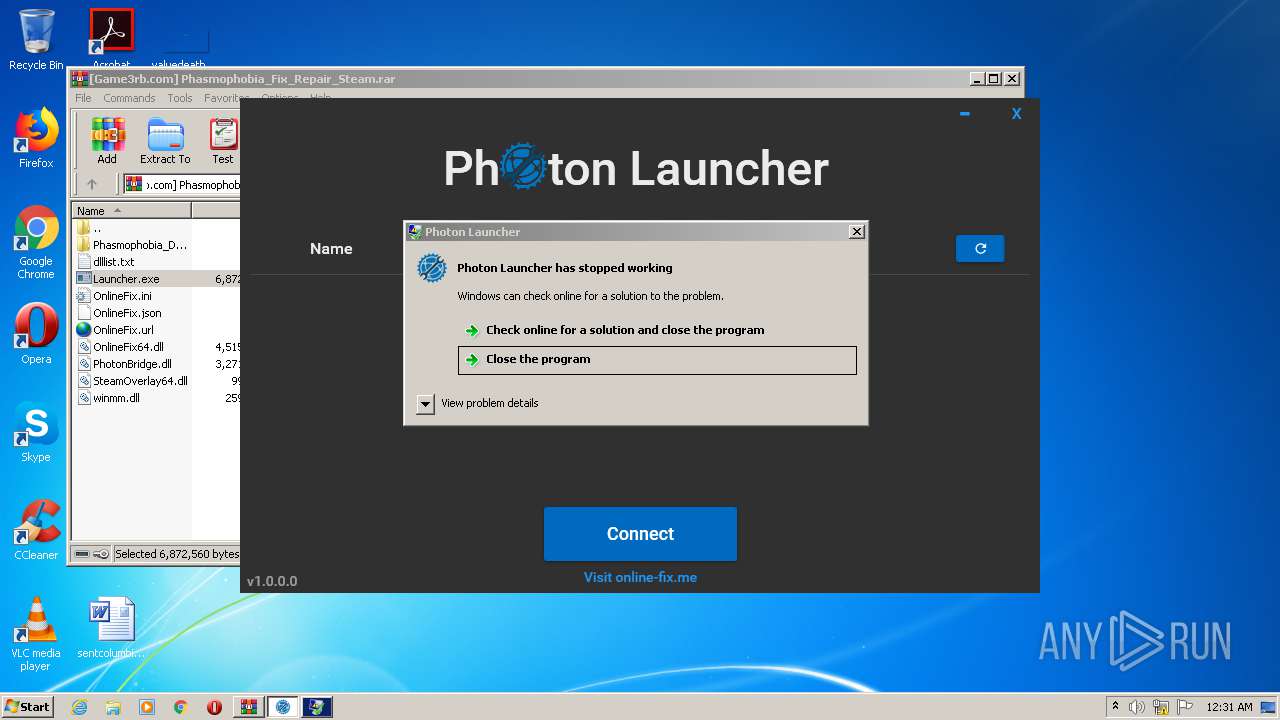Click the Add icon in WinRAR toolbar

point(107,141)
